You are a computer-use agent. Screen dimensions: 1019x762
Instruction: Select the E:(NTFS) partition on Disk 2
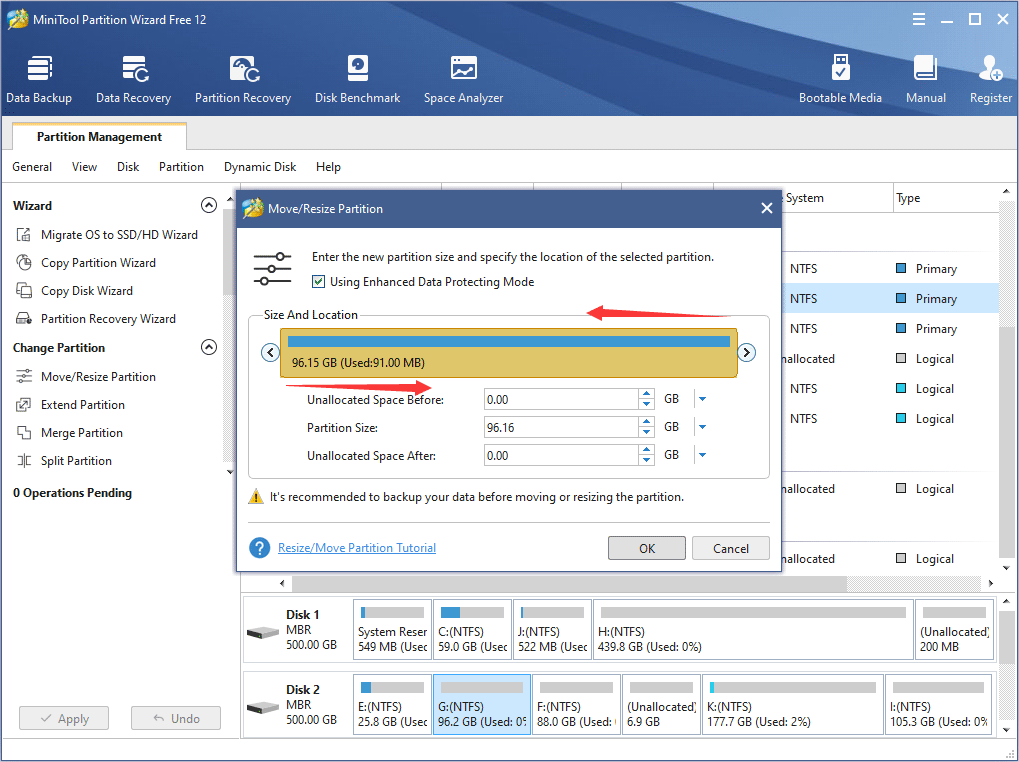tap(393, 704)
